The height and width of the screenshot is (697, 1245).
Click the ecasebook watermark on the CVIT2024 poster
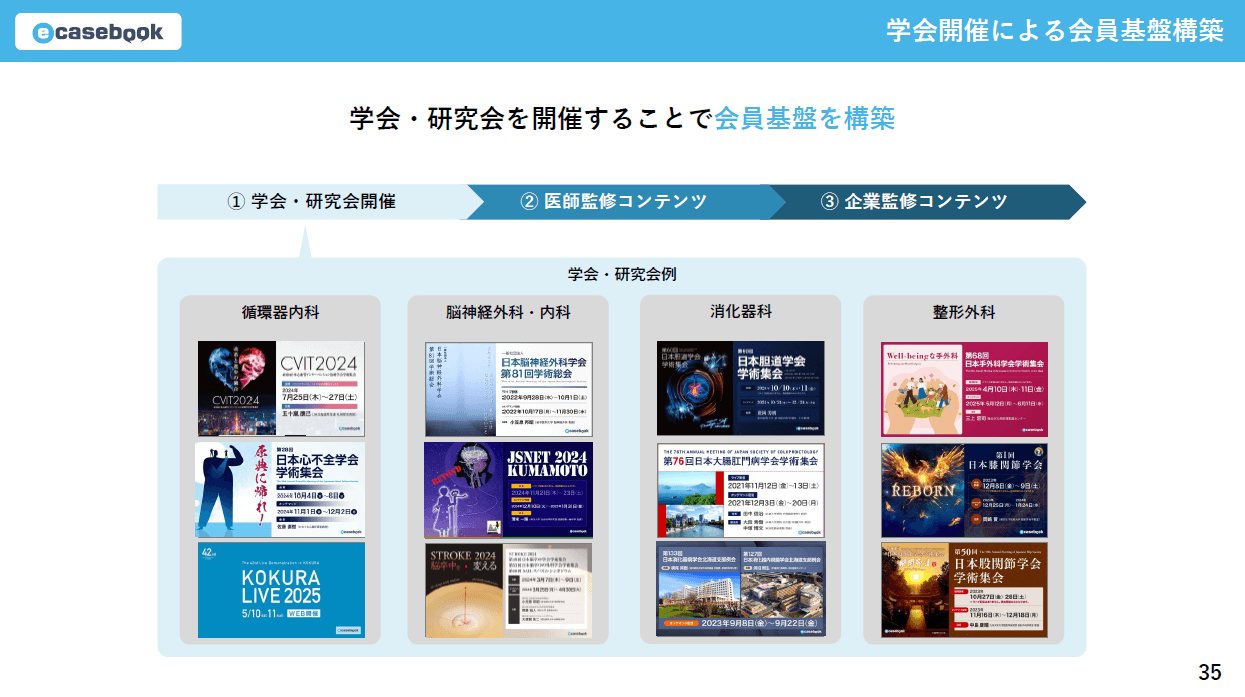coord(348,428)
